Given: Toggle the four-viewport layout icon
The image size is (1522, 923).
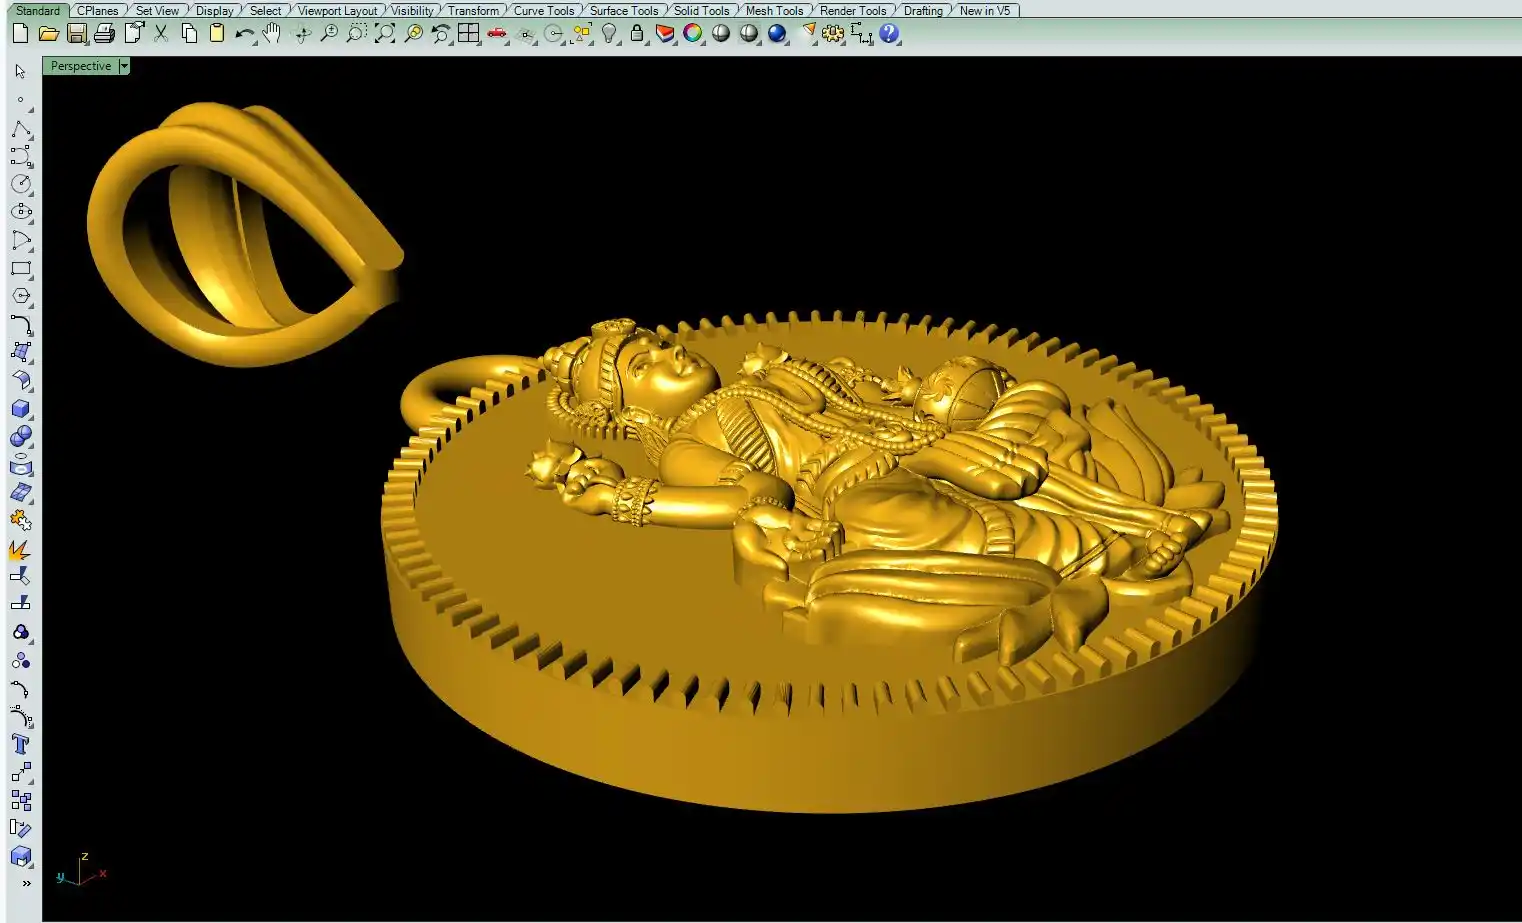Looking at the screenshot, I should click(468, 34).
